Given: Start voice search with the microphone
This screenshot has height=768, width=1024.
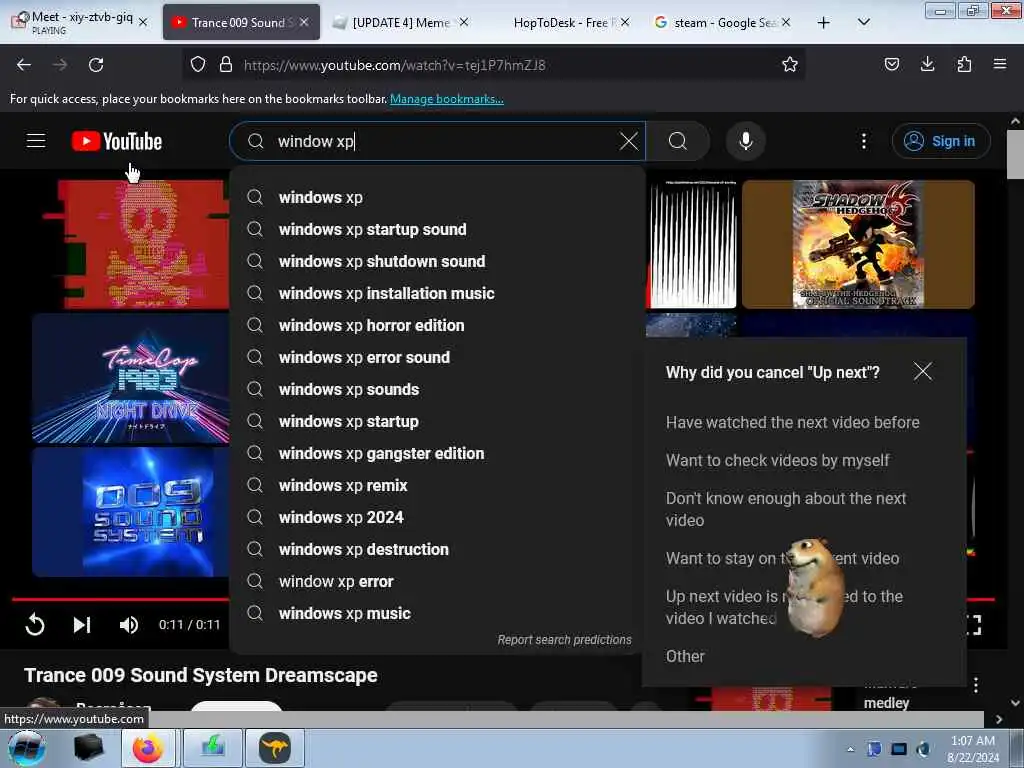Looking at the screenshot, I should [746, 141].
